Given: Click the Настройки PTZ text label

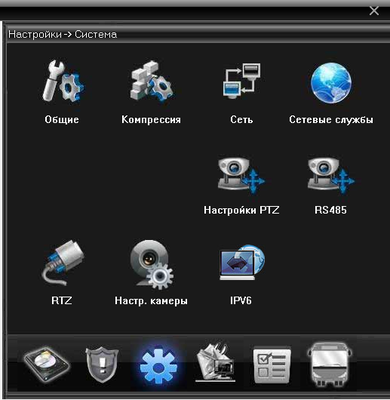Looking at the screenshot, I should pyautogui.click(x=241, y=210).
